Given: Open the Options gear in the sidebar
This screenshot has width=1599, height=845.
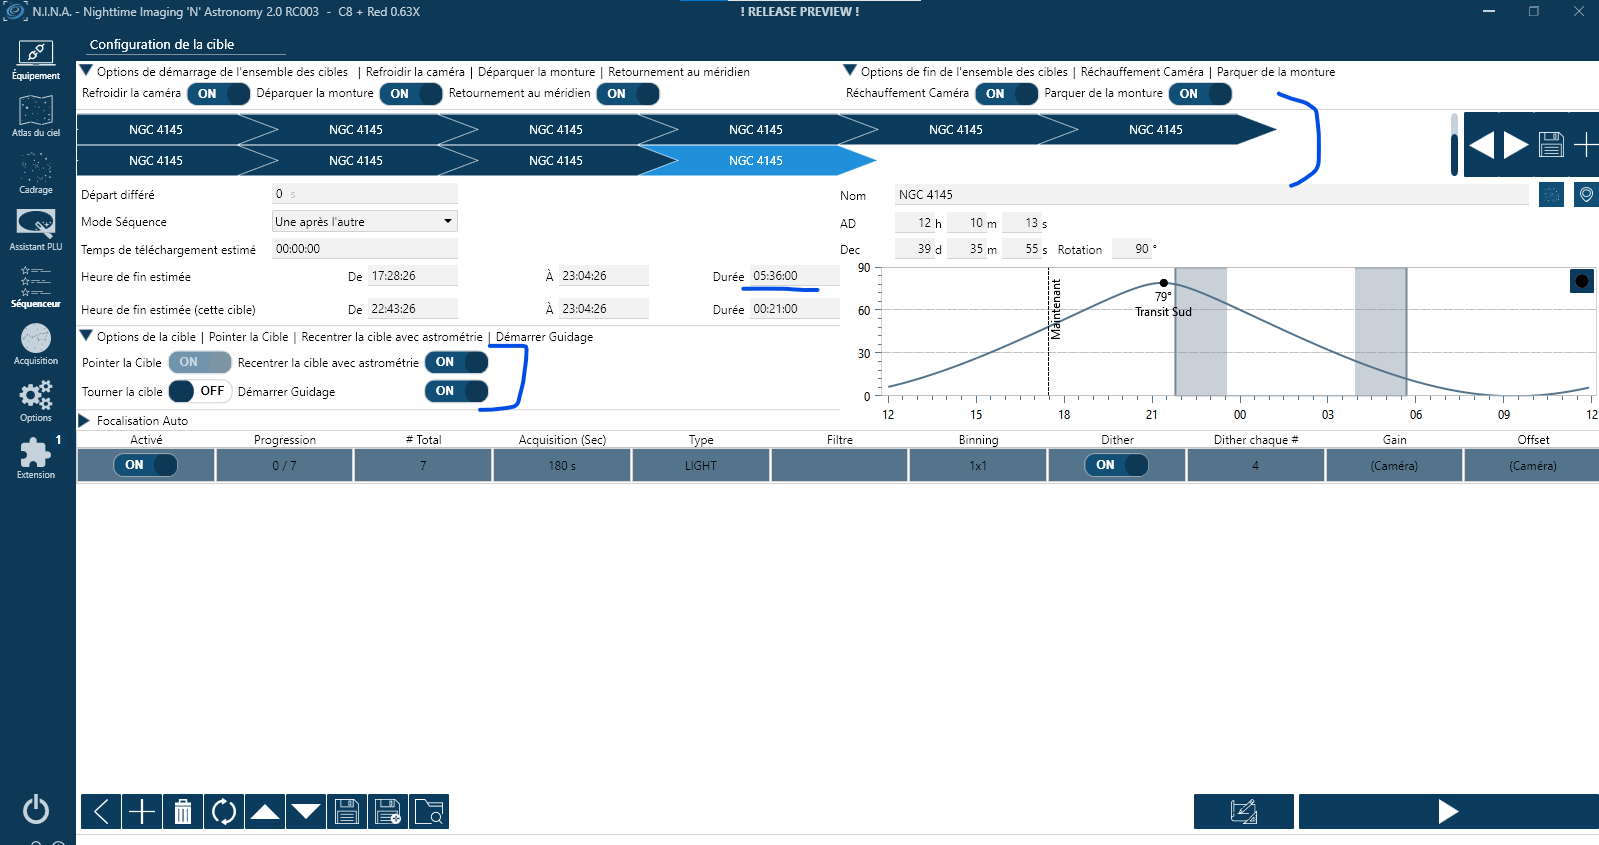Looking at the screenshot, I should pos(36,401).
